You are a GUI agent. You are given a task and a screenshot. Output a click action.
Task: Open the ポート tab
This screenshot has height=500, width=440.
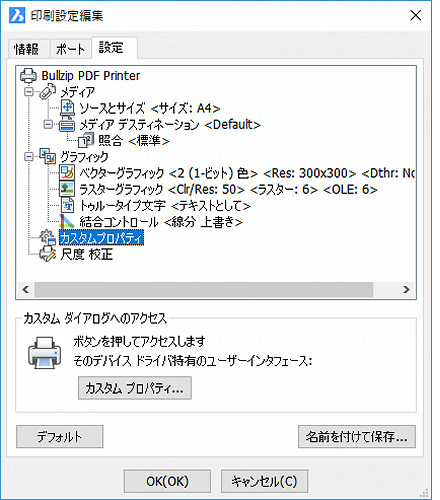pyautogui.click(x=70, y=49)
